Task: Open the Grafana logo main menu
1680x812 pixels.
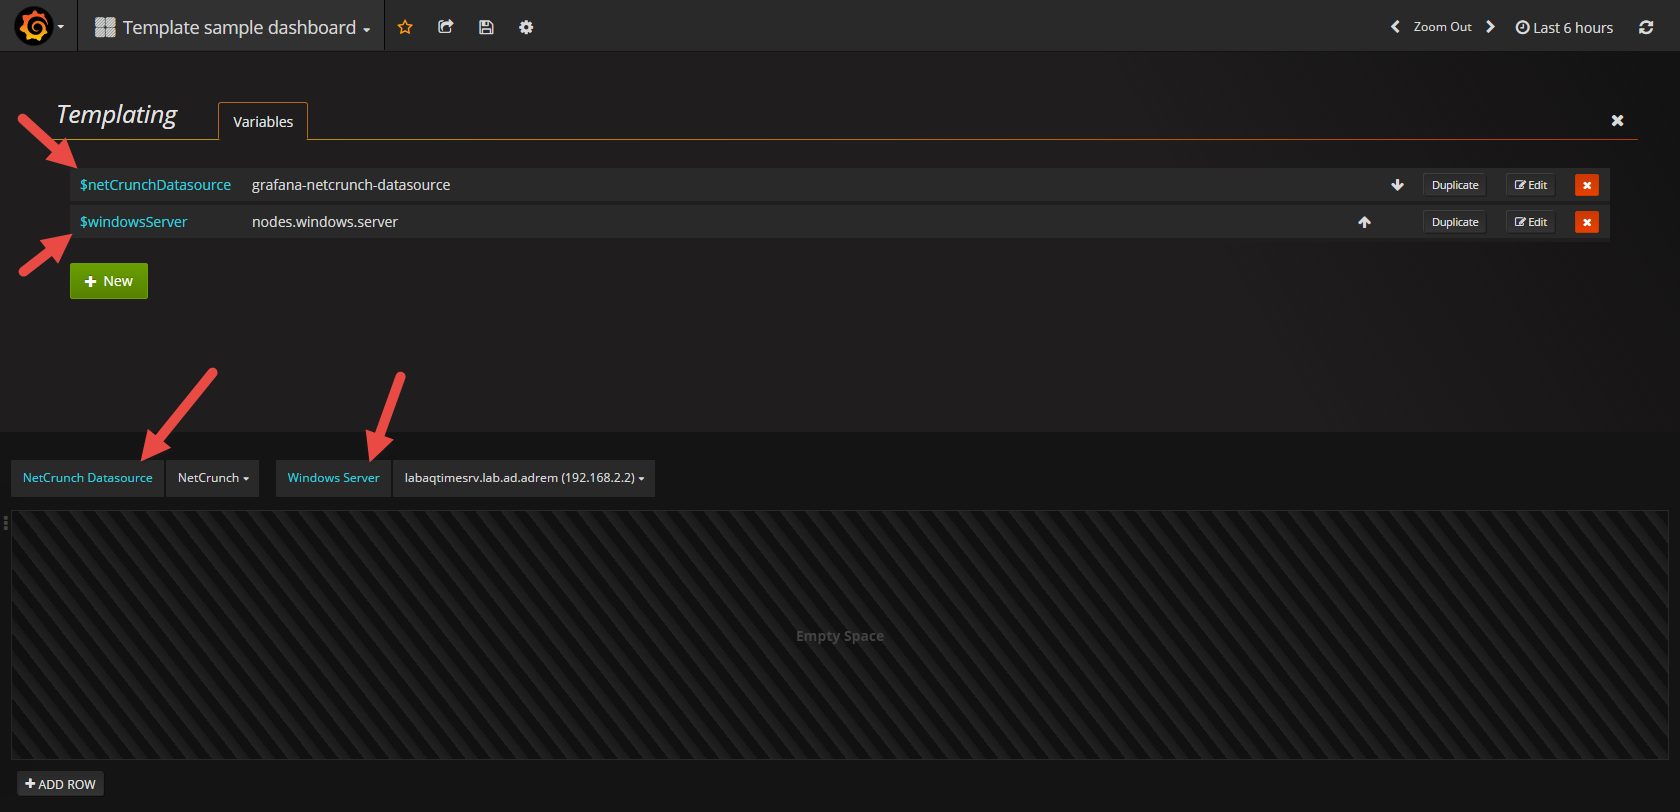Action: [38, 26]
